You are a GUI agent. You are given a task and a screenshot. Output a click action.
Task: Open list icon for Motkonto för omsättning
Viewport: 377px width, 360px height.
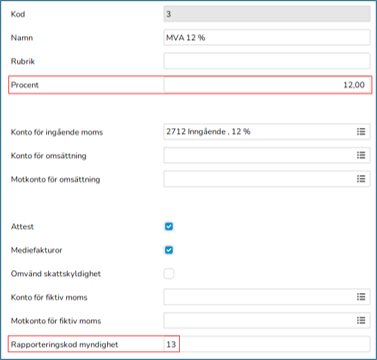click(x=361, y=179)
